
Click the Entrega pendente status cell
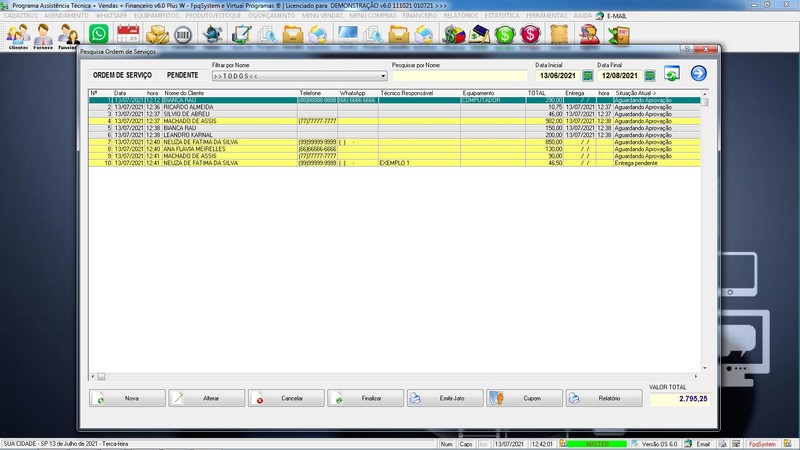(657, 163)
